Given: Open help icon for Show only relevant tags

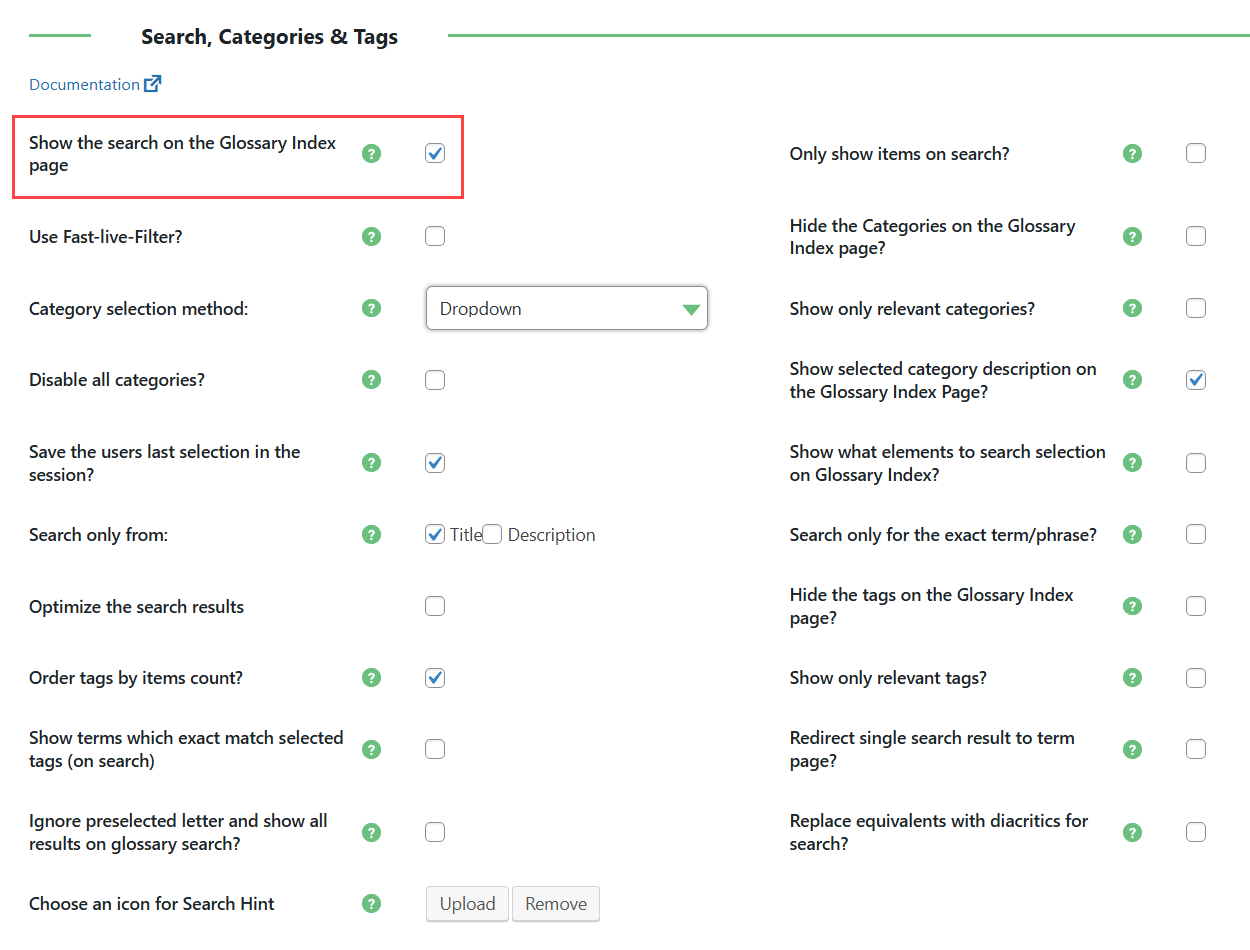Looking at the screenshot, I should 1132,678.
